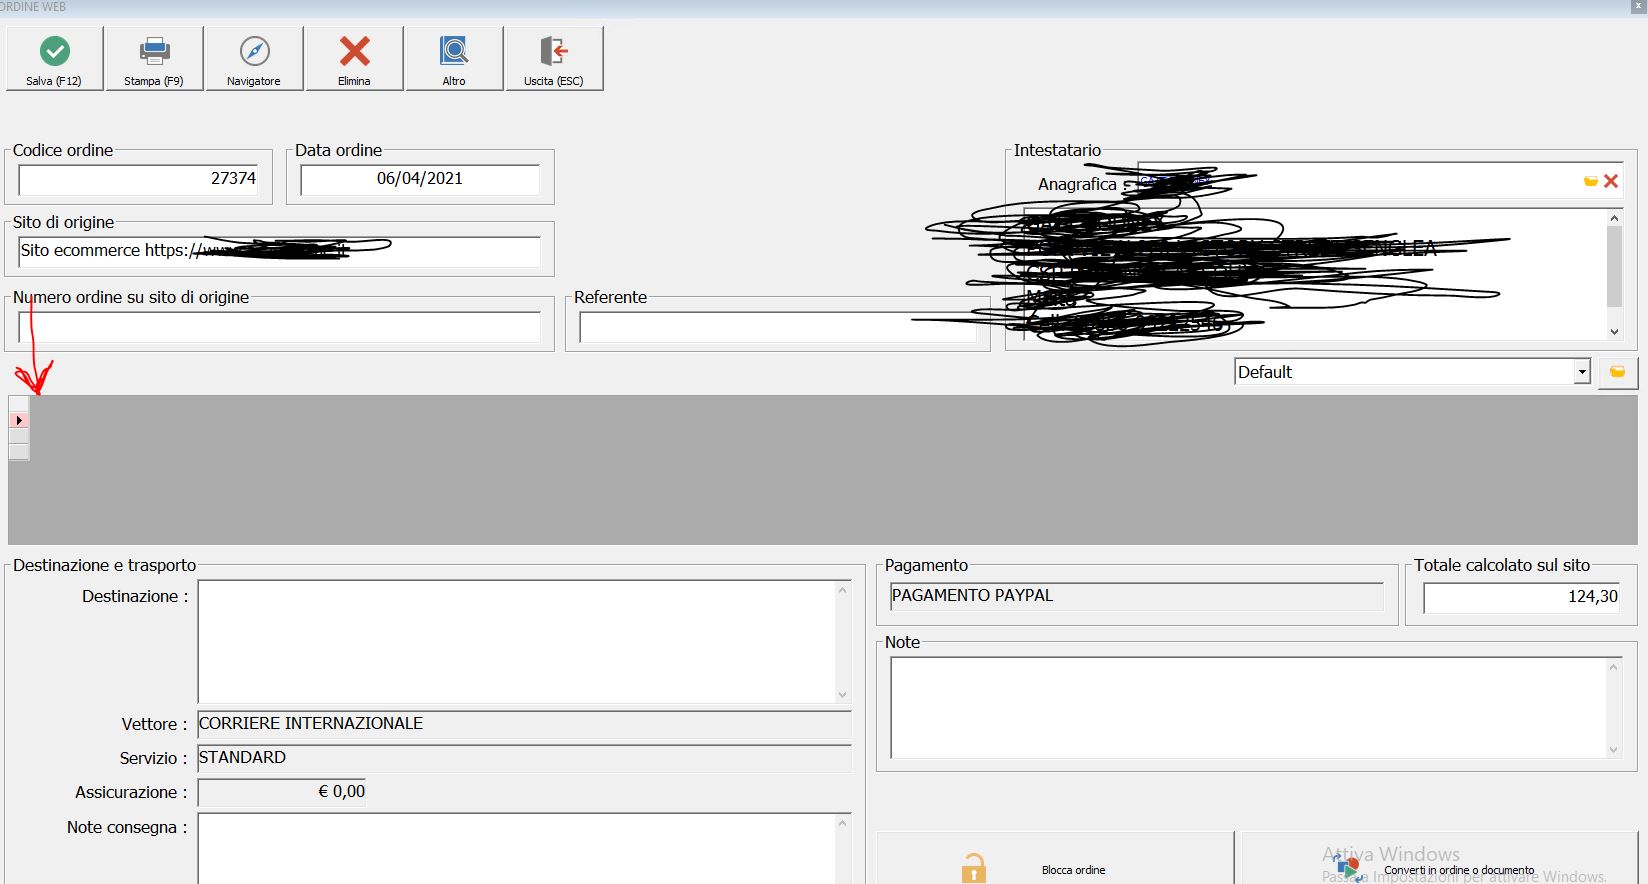Click the Vettore field CORRIERE INTERNAZIONALE
This screenshot has width=1648, height=884.
point(524,724)
